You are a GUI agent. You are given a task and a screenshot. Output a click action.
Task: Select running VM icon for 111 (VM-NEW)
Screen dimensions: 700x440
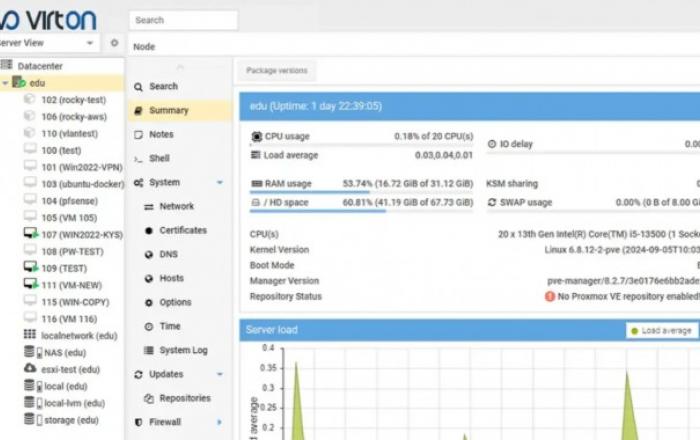pyautogui.click(x=31, y=284)
